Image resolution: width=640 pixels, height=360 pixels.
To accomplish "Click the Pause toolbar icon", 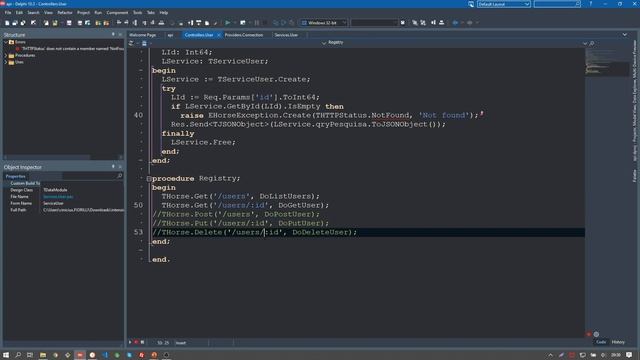I will 257,23.
